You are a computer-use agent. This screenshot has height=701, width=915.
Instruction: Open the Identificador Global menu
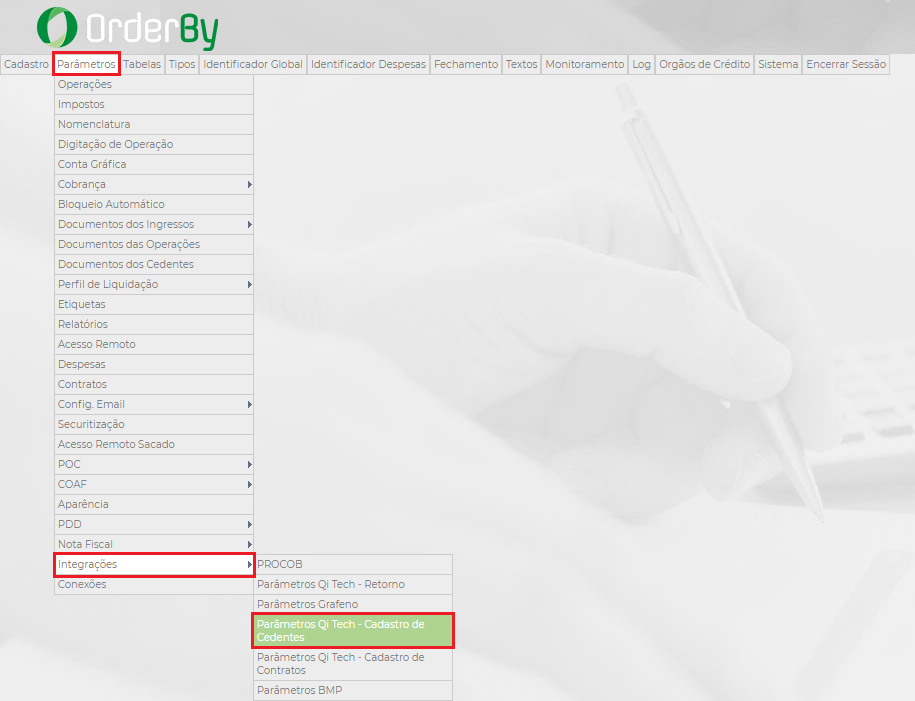tap(253, 64)
